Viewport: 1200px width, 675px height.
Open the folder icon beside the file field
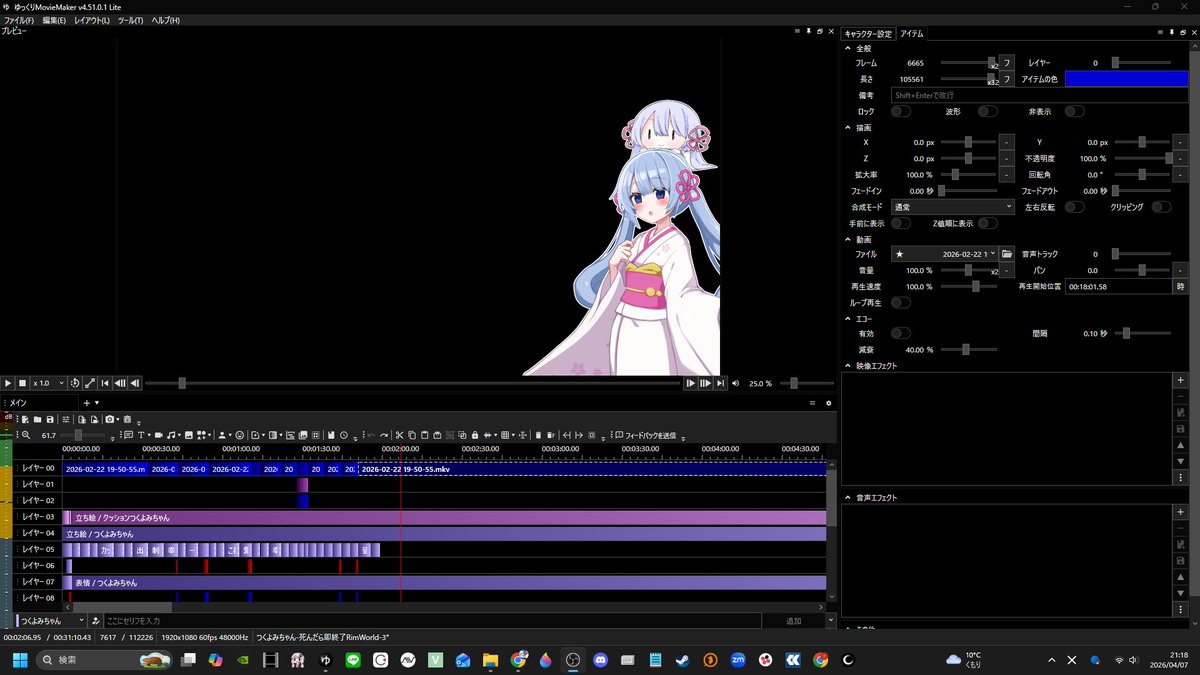point(1007,254)
